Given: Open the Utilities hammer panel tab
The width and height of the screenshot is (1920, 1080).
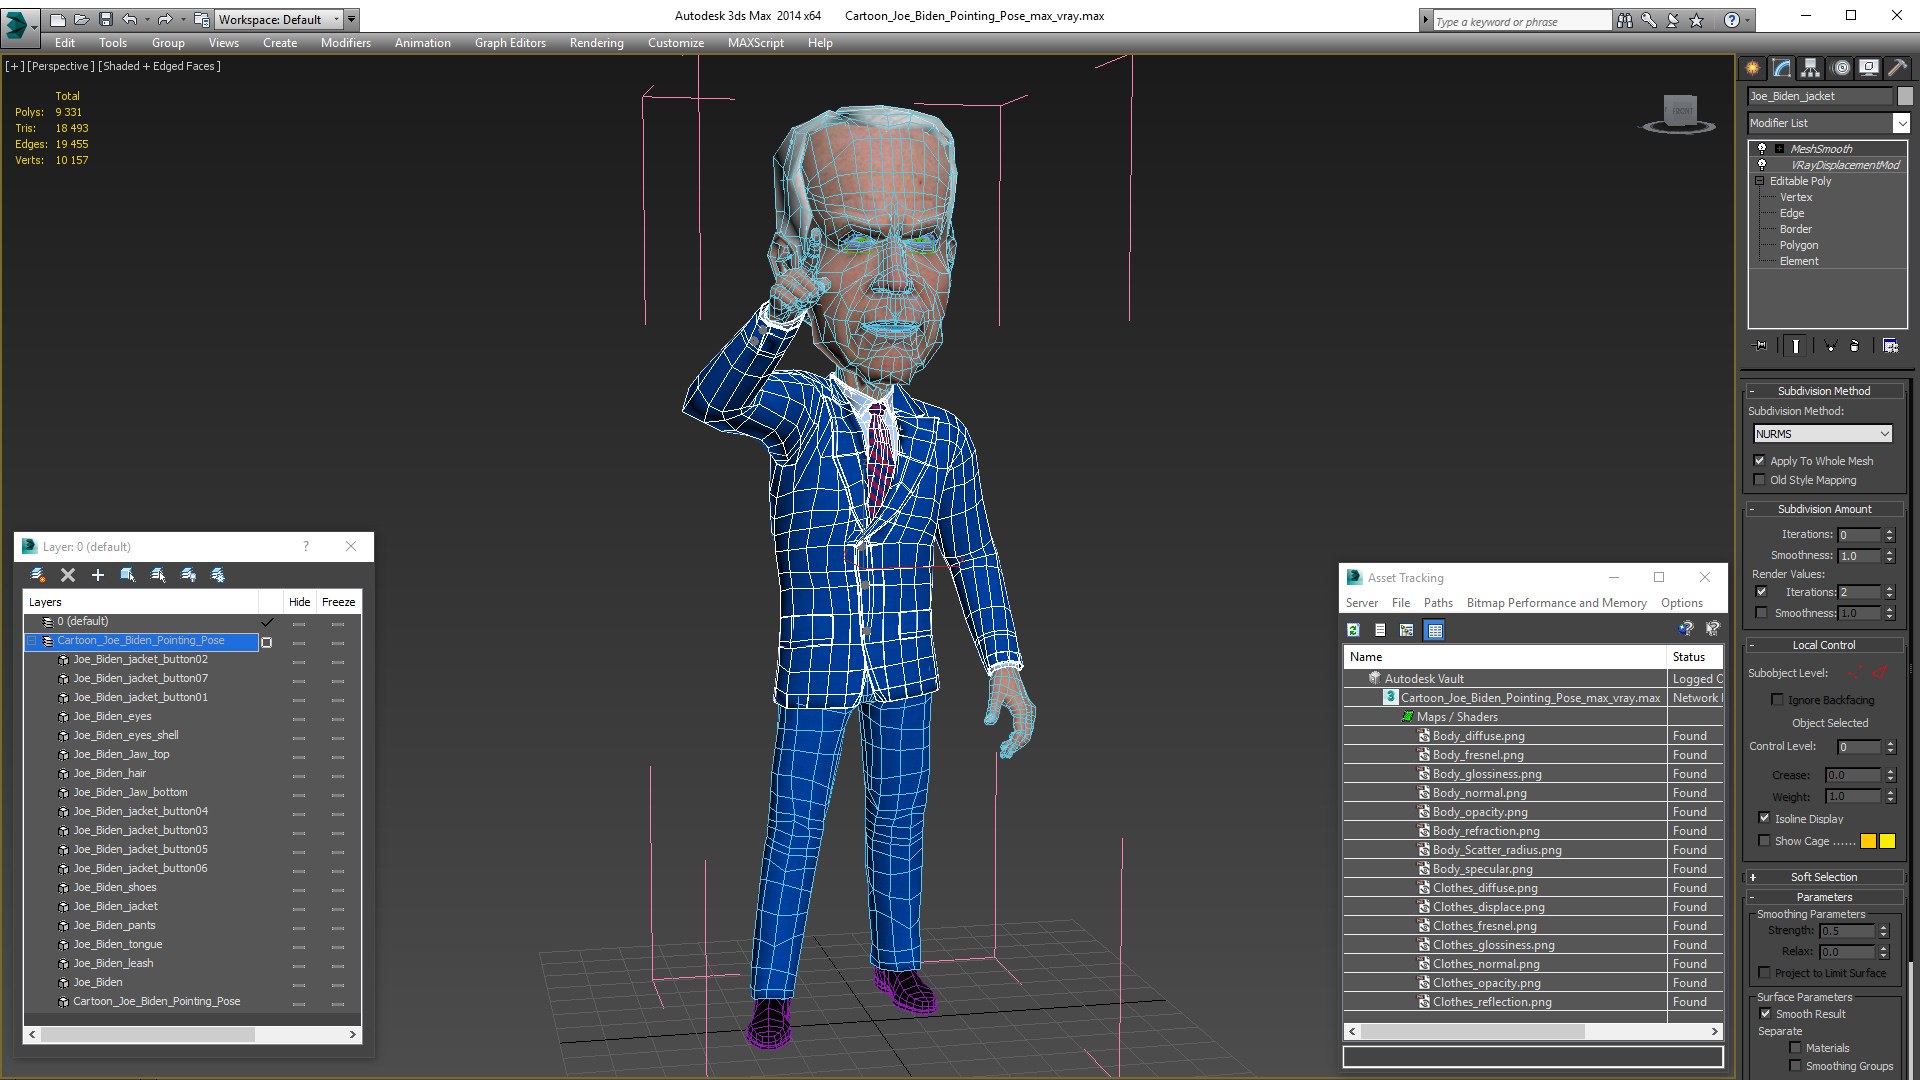Looking at the screenshot, I should (x=1897, y=68).
